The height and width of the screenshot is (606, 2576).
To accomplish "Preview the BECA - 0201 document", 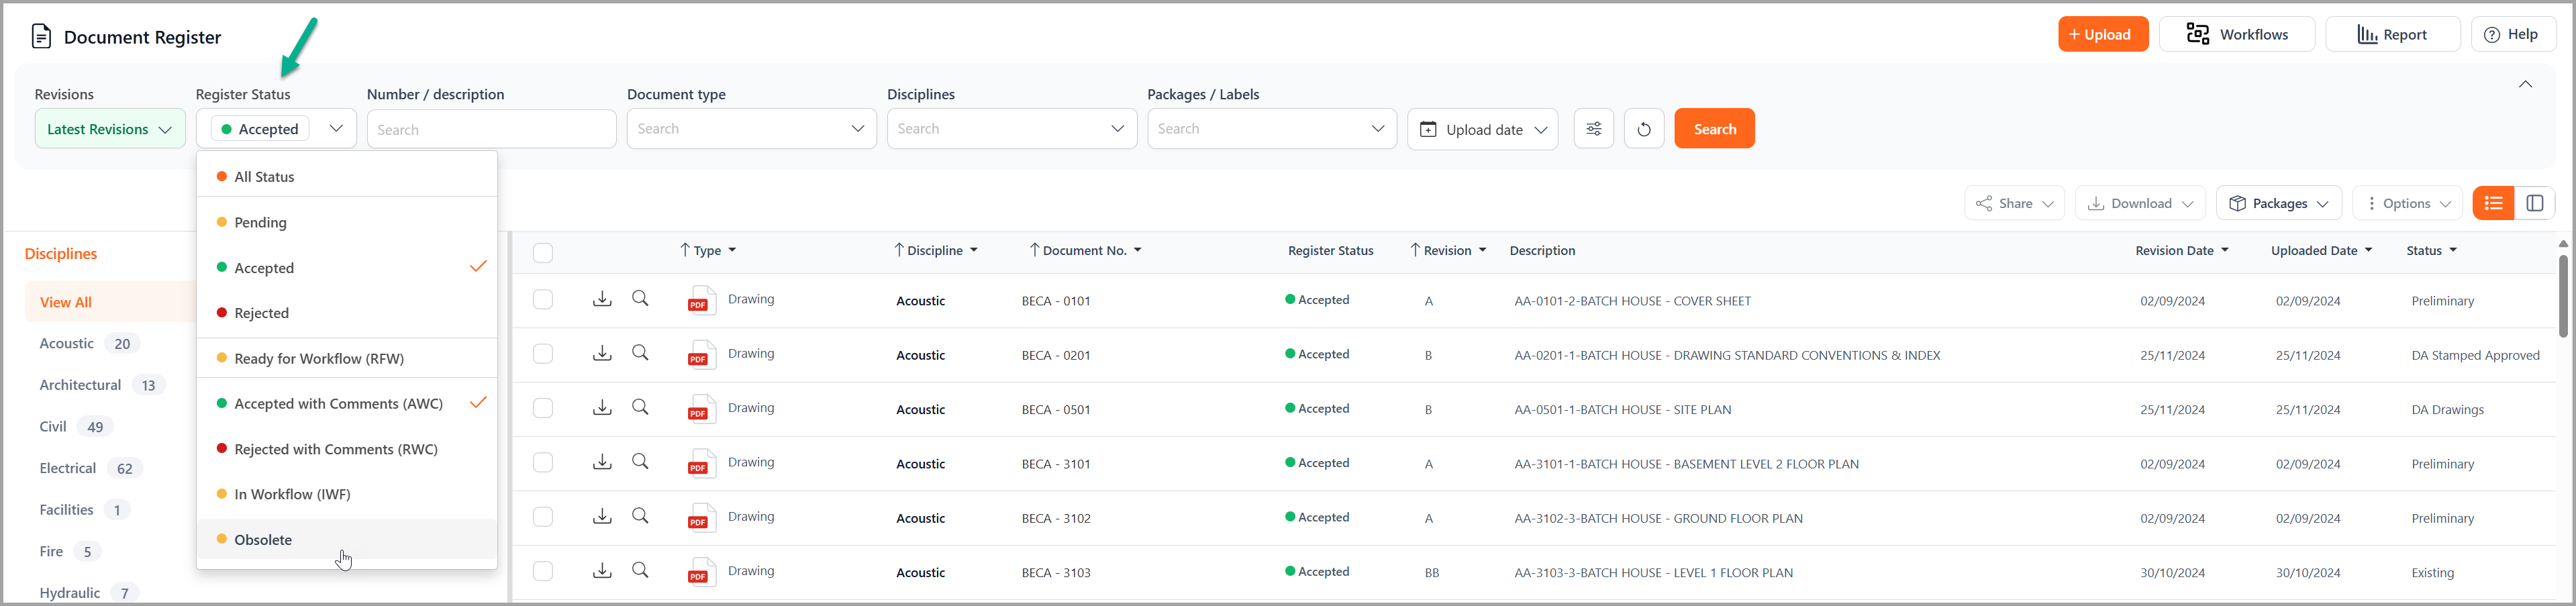I will coord(641,353).
